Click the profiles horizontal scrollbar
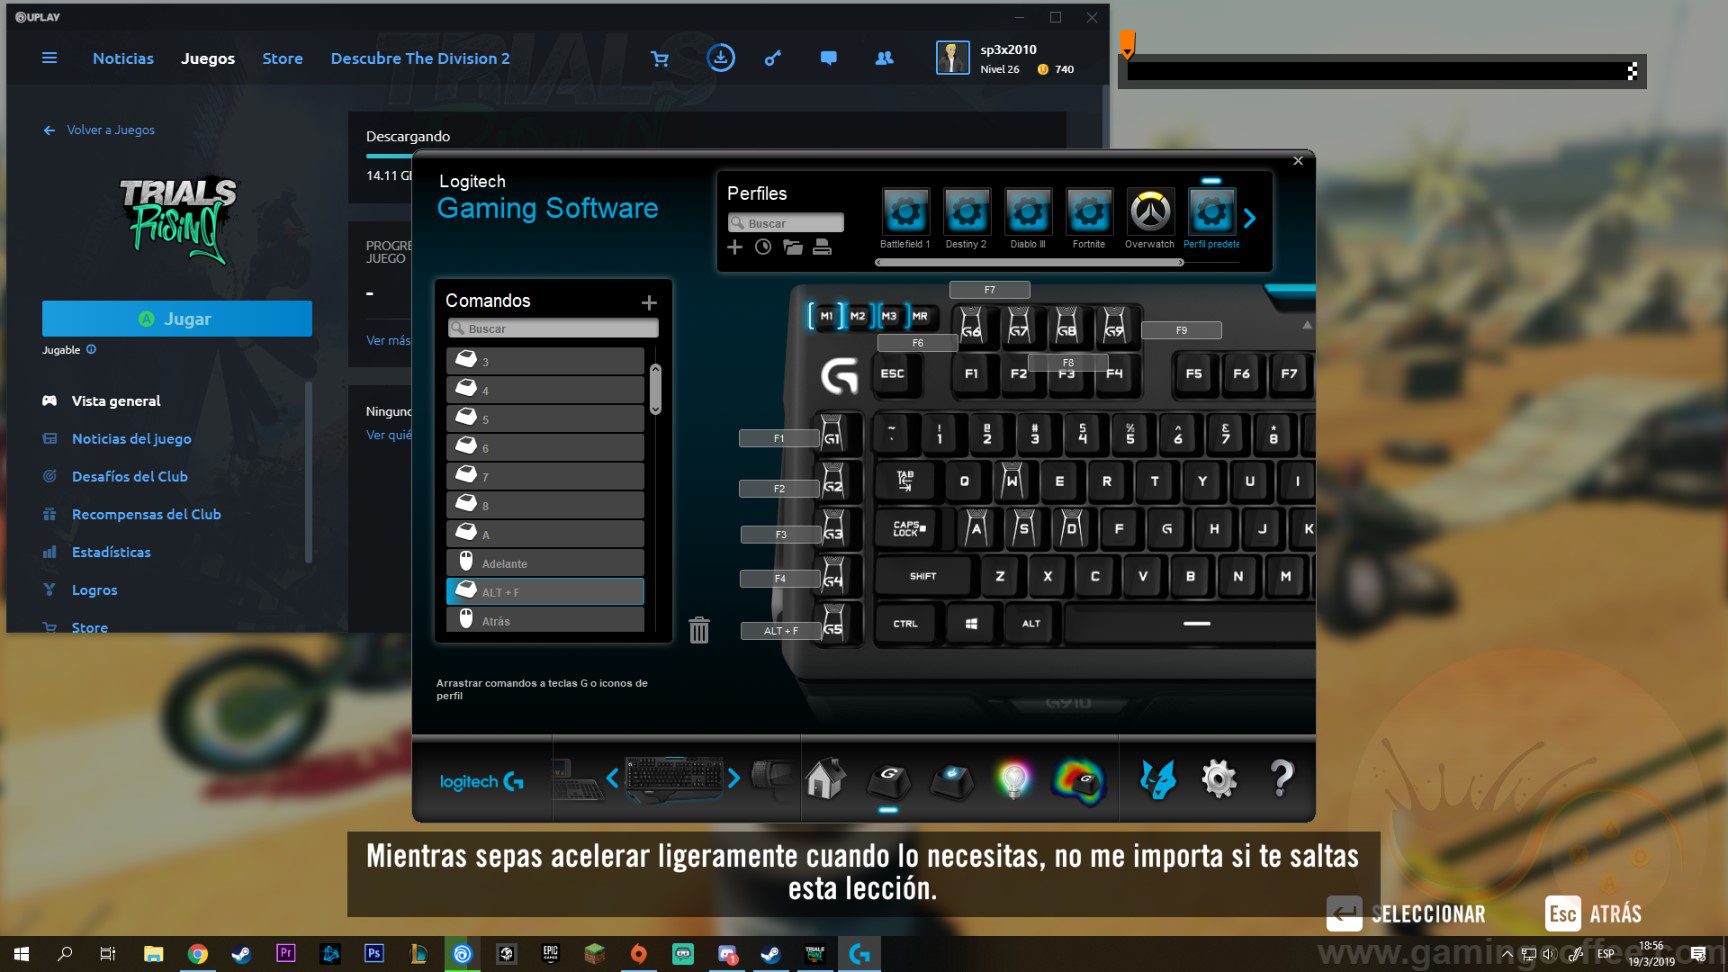Image resolution: width=1728 pixels, height=972 pixels. pyautogui.click(x=1030, y=263)
